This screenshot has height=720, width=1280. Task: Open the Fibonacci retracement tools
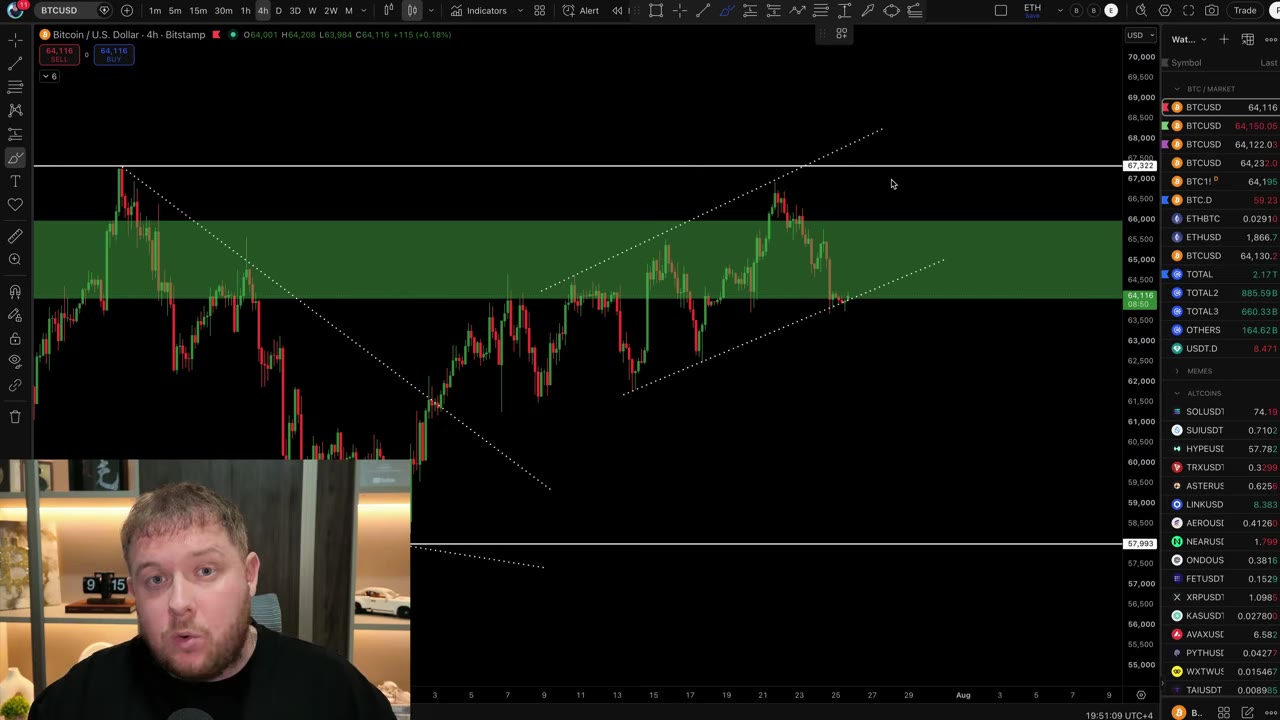click(15, 87)
